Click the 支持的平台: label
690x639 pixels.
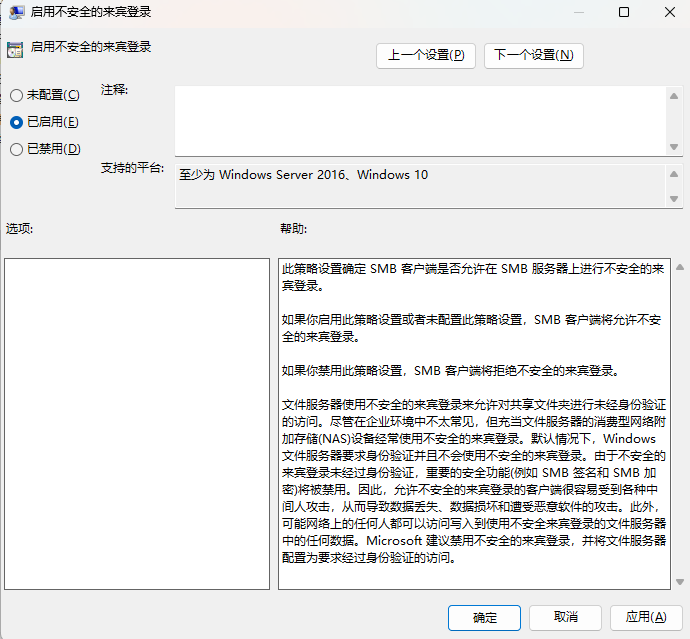[x=132, y=168]
